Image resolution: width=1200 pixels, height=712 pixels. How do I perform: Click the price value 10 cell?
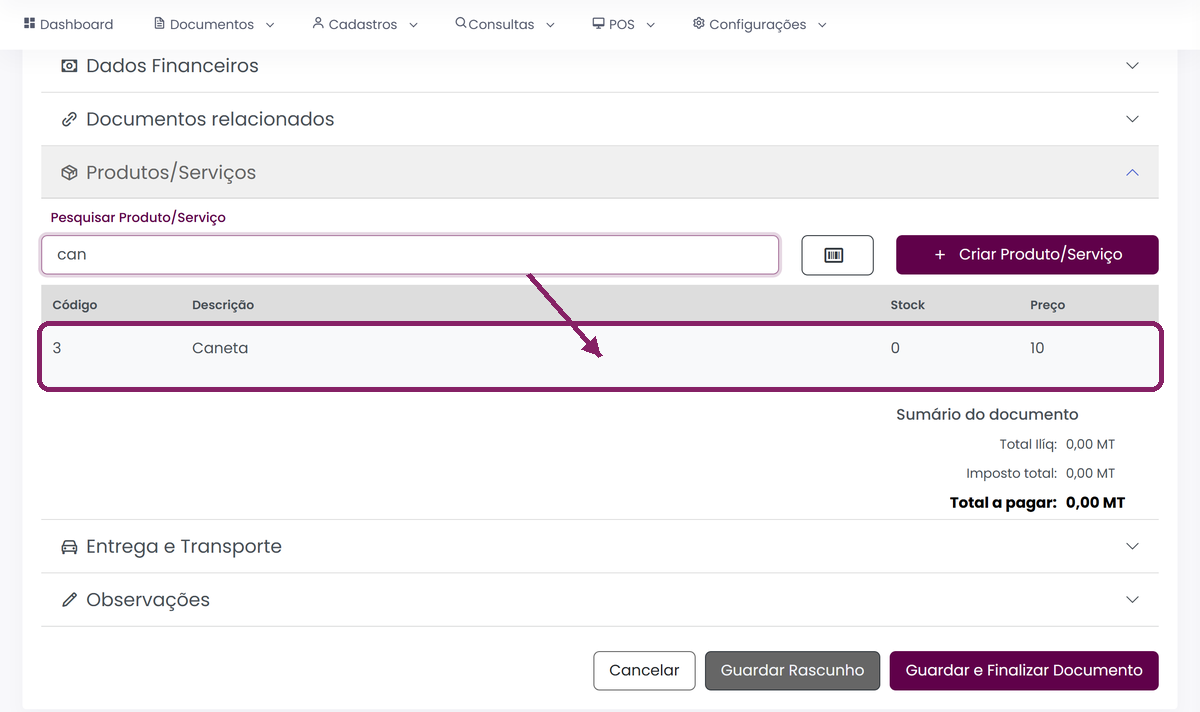point(1037,348)
